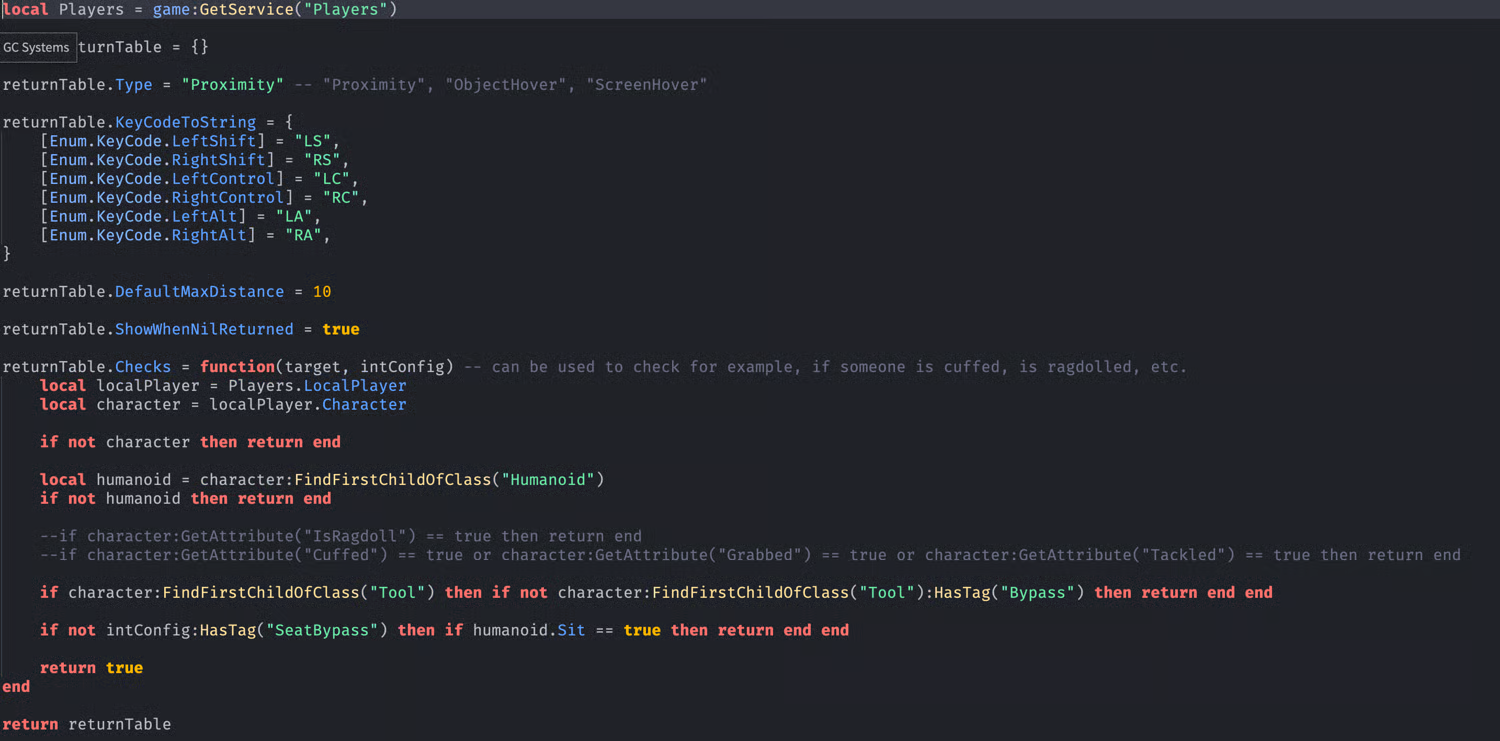Click "ScreenHover" in the Type comment
The height and width of the screenshot is (741, 1500).
(x=646, y=85)
